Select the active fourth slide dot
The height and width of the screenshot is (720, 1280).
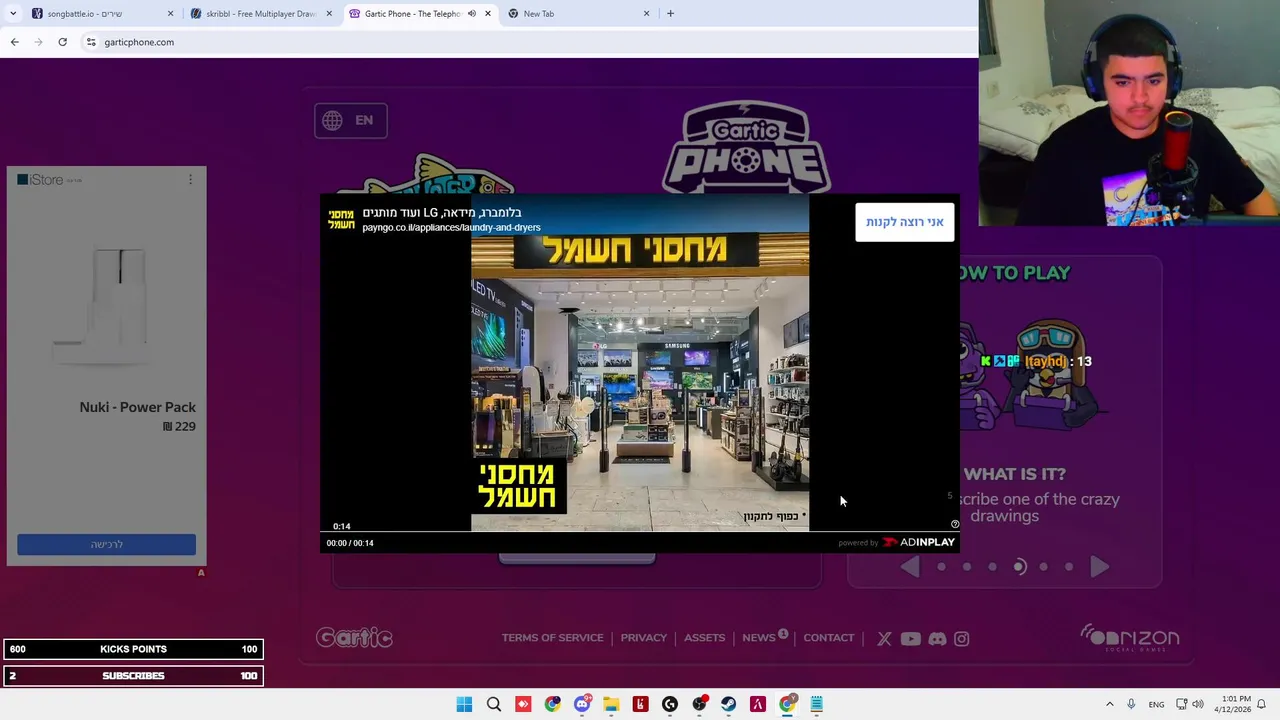(x=1019, y=567)
